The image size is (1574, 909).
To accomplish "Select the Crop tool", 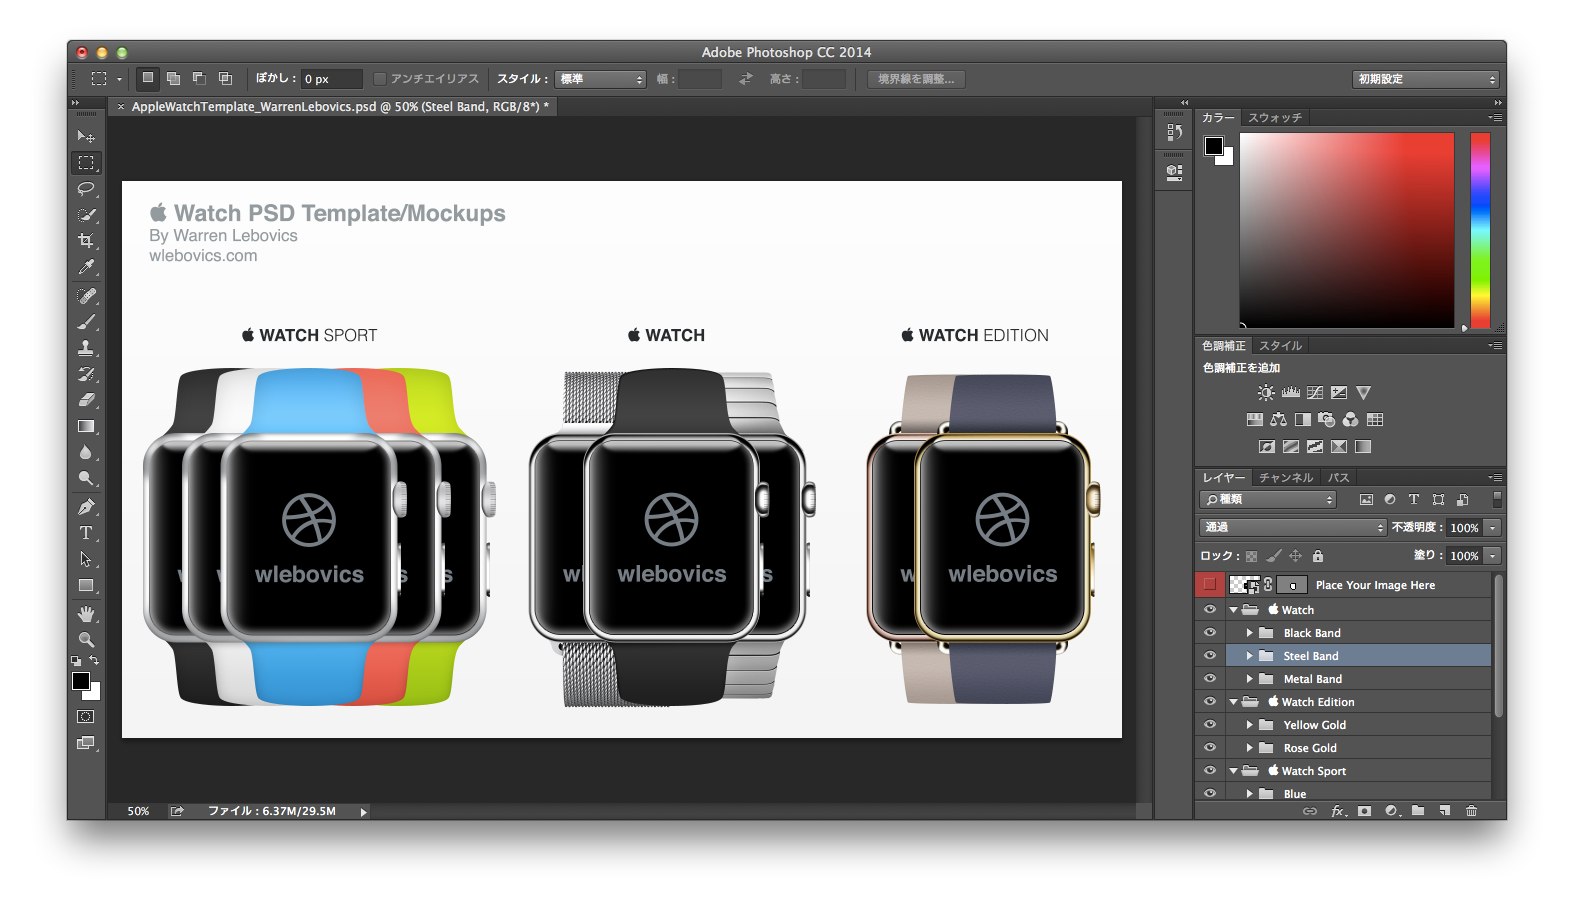I will pos(86,240).
